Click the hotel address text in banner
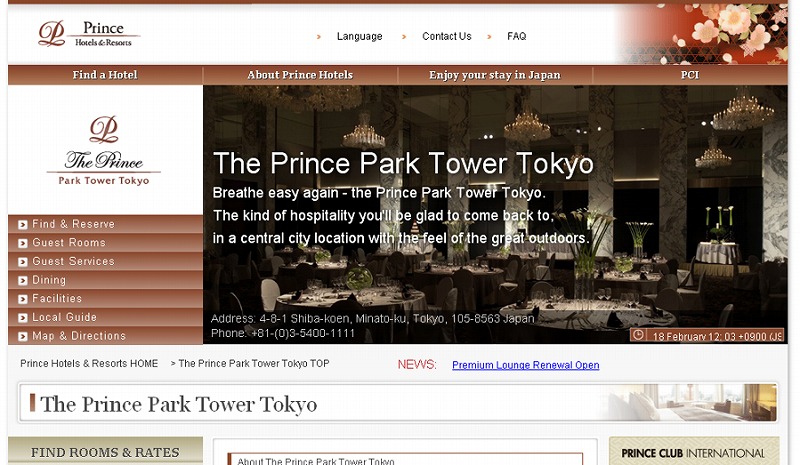Viewport: 800px width, 465px height. pyautogui.click(x=372, y=319)
